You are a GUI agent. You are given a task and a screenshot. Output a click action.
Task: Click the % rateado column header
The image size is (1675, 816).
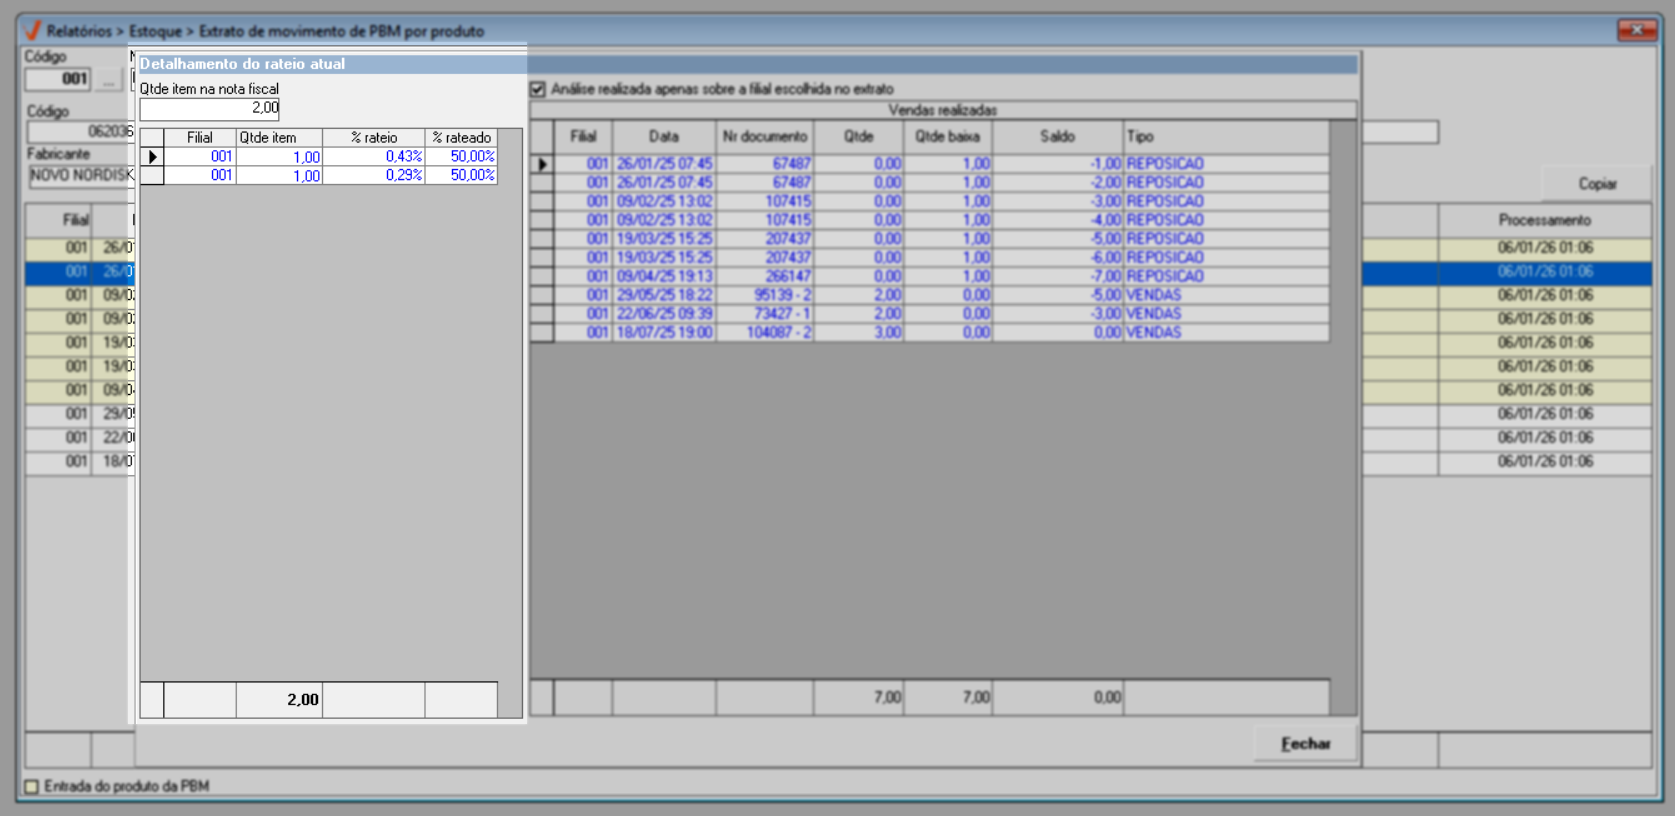click(461, 138)
